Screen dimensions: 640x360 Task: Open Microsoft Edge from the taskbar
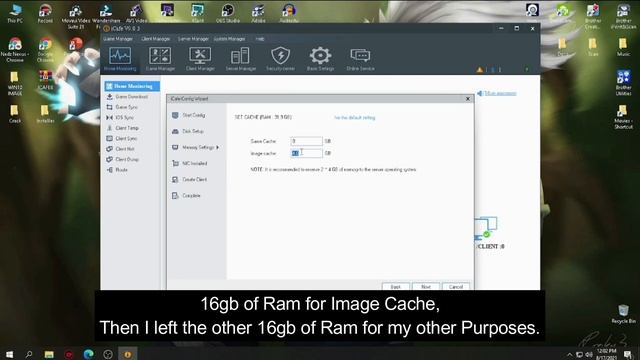(88, 354)
